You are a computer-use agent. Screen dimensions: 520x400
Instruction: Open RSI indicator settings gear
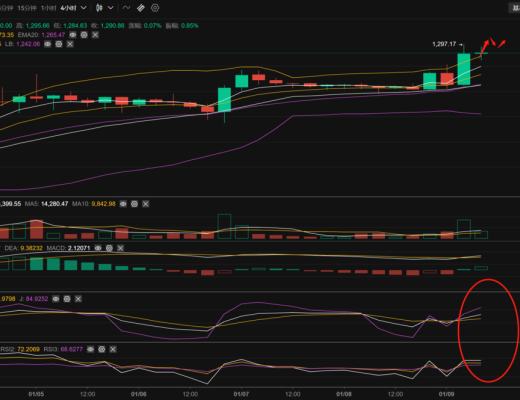click(102, 349)
